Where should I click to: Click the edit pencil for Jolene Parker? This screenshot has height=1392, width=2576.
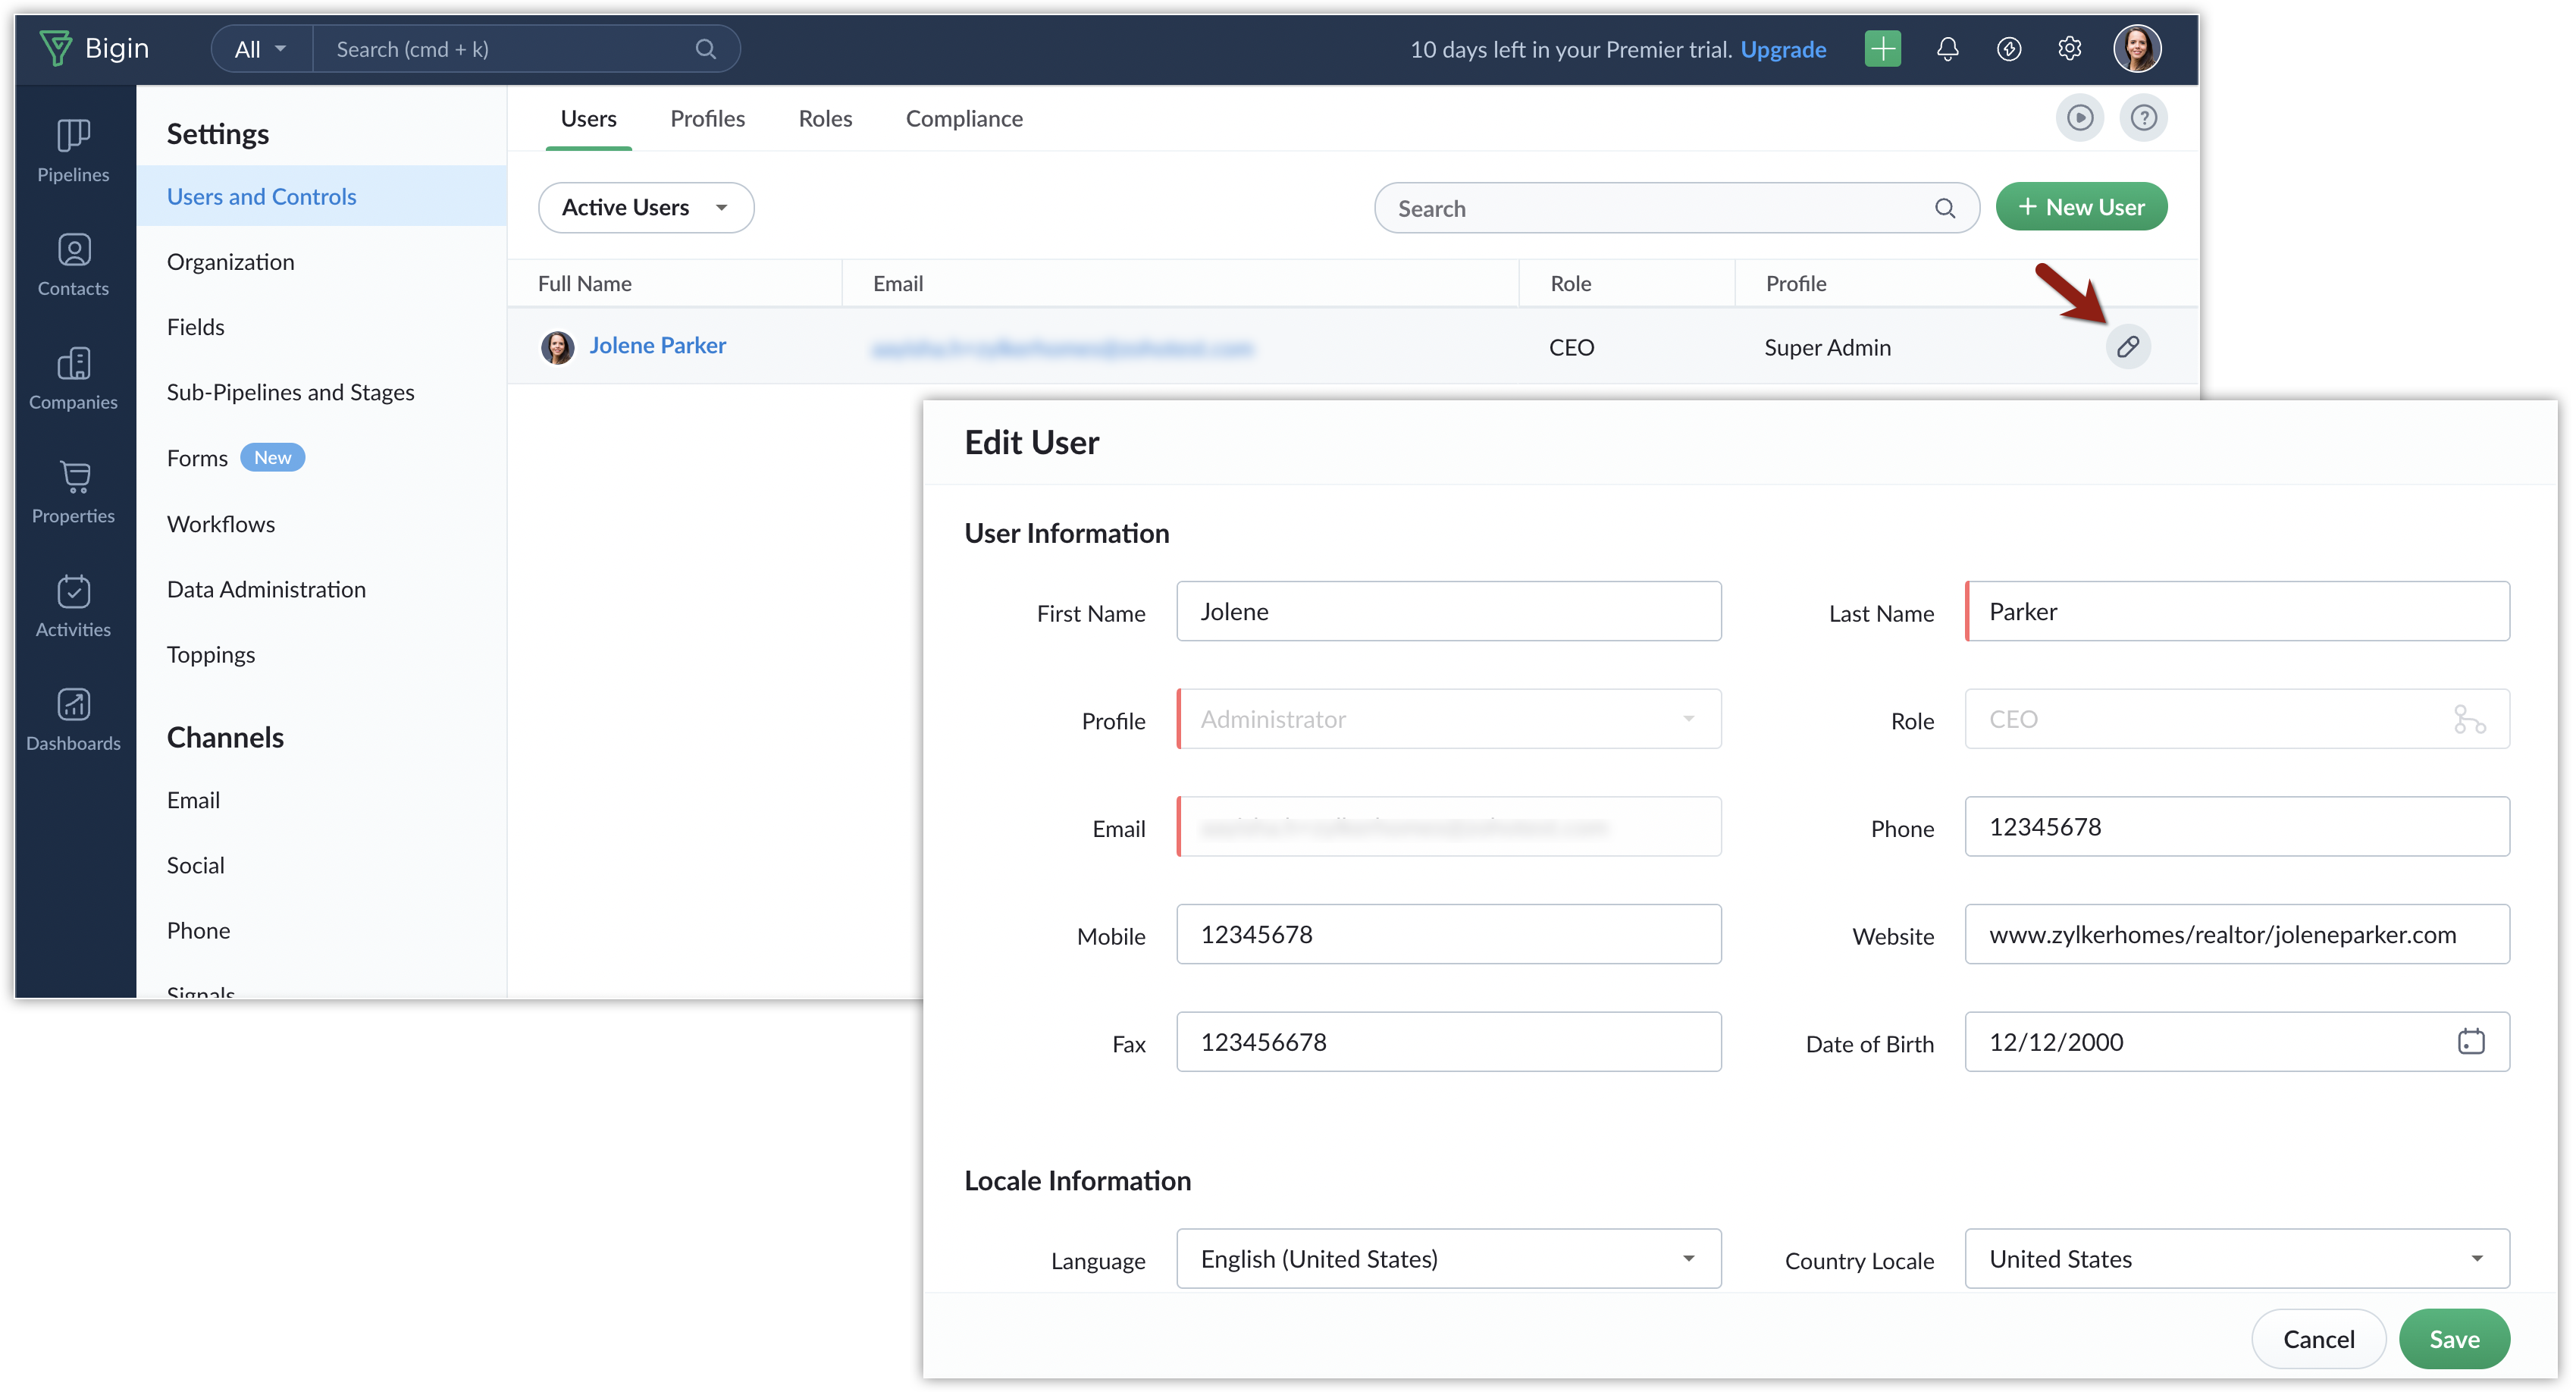pos(2127,347)
